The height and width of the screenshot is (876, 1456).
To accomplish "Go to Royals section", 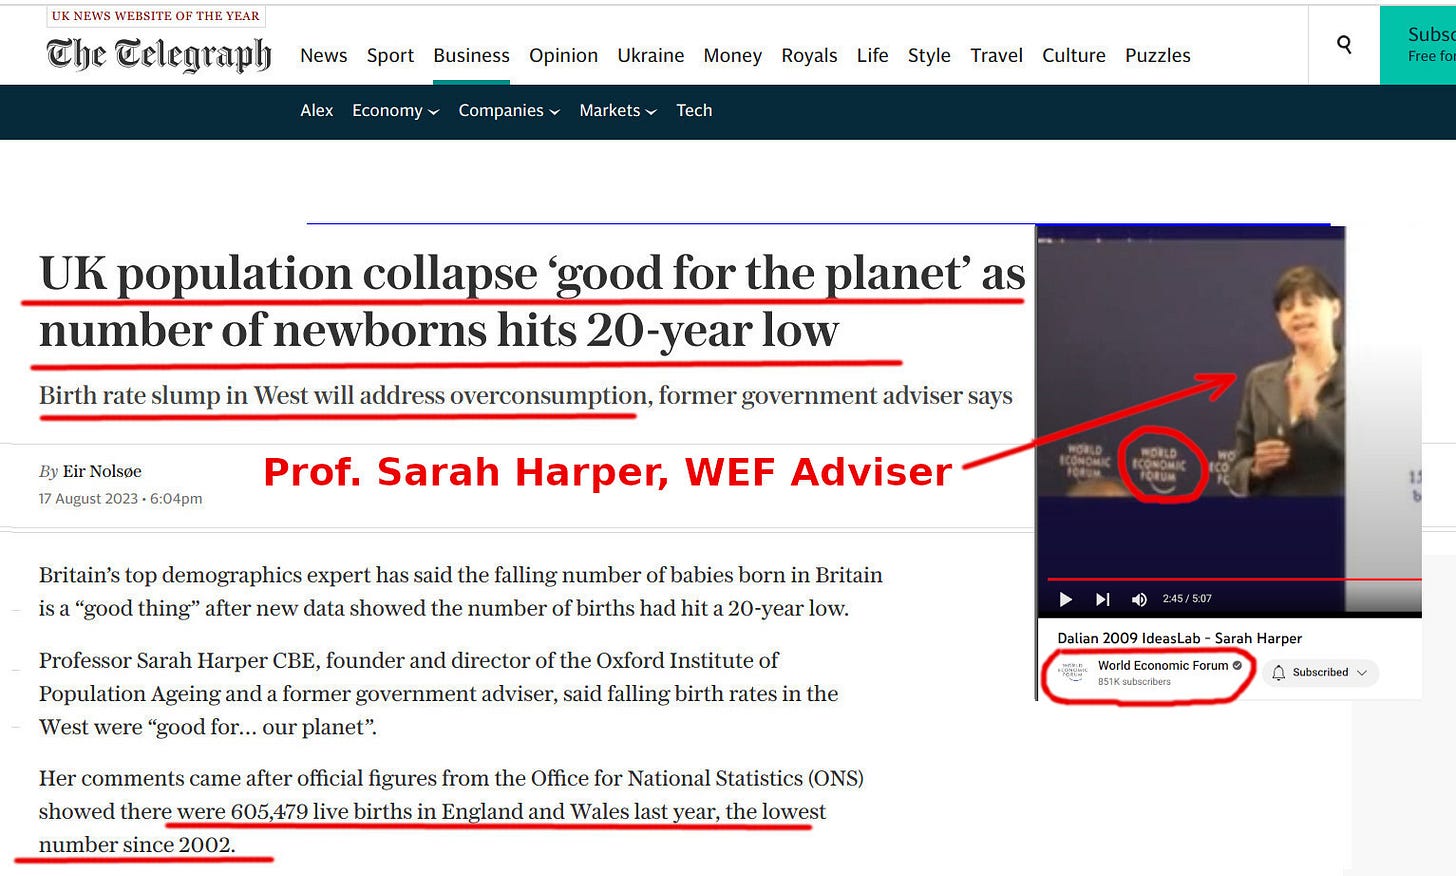I will pos(809,56).
